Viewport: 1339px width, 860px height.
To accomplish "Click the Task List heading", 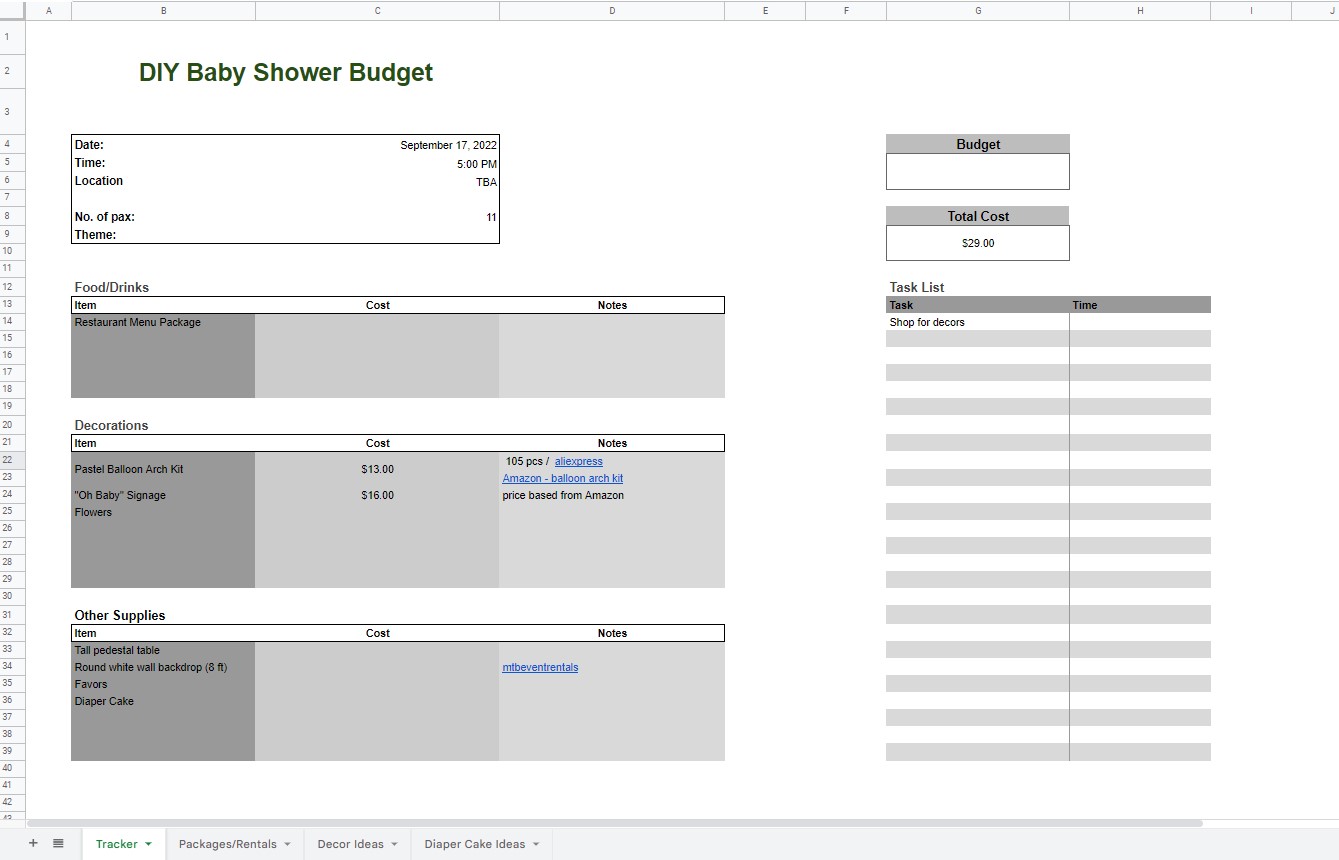I will pyautogui.click(x=917, y=287).
